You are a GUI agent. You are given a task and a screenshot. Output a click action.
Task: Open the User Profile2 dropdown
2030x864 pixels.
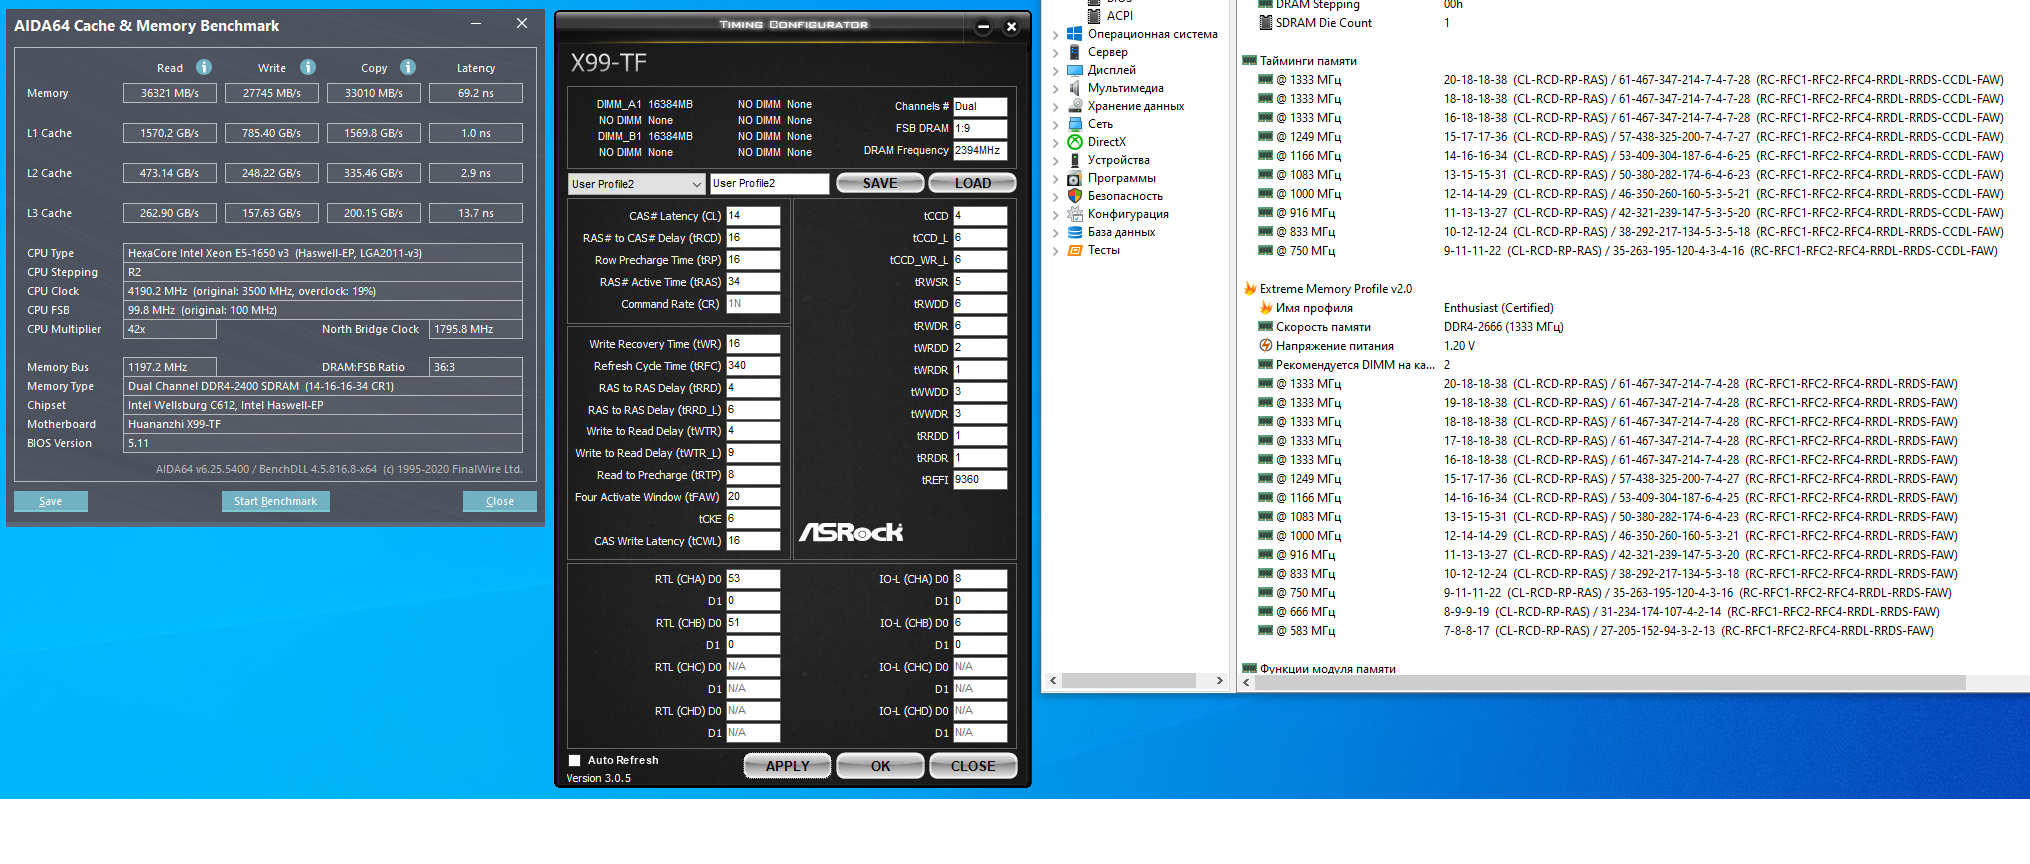coord(637,184)
